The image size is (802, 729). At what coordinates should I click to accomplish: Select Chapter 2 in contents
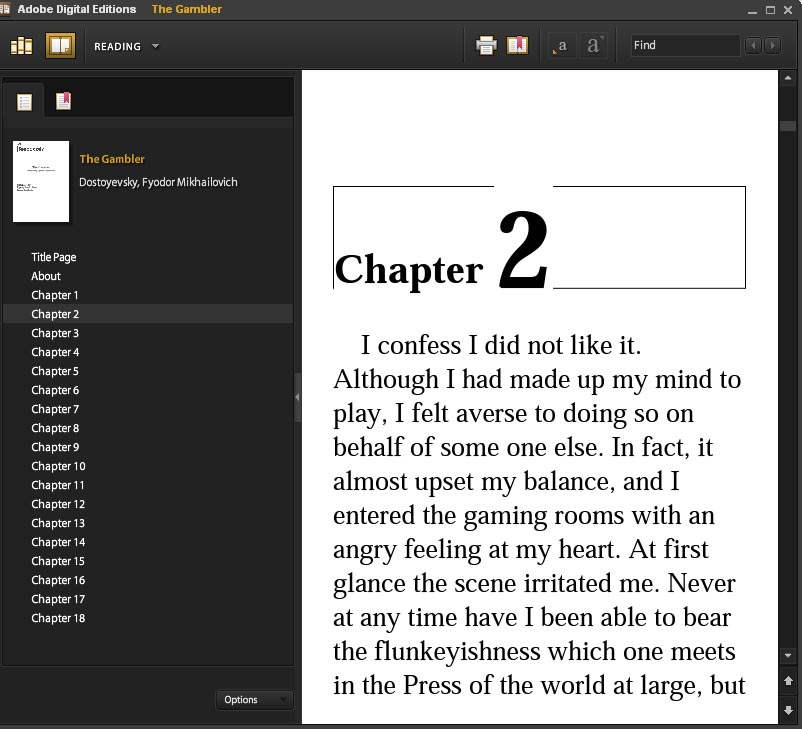(x=148, y=314)
